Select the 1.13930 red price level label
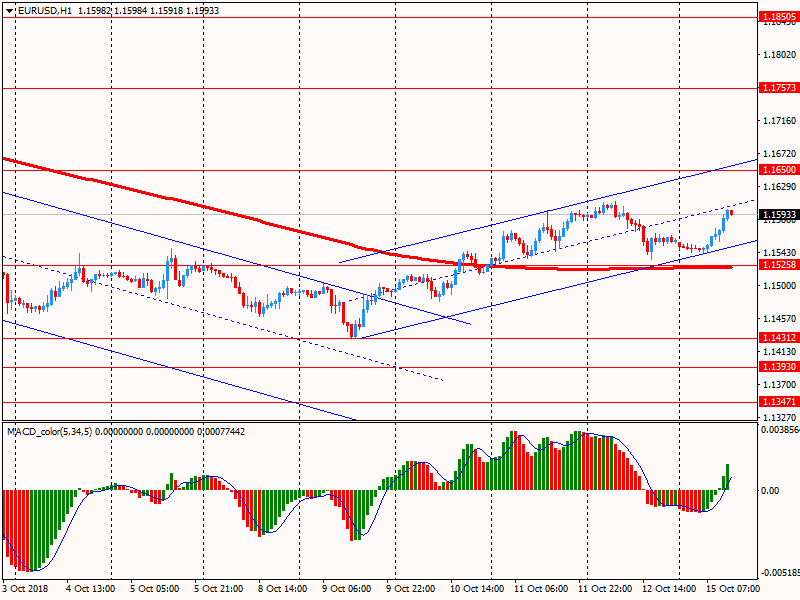This screenshot has width=800, height=600. [779, 367]
